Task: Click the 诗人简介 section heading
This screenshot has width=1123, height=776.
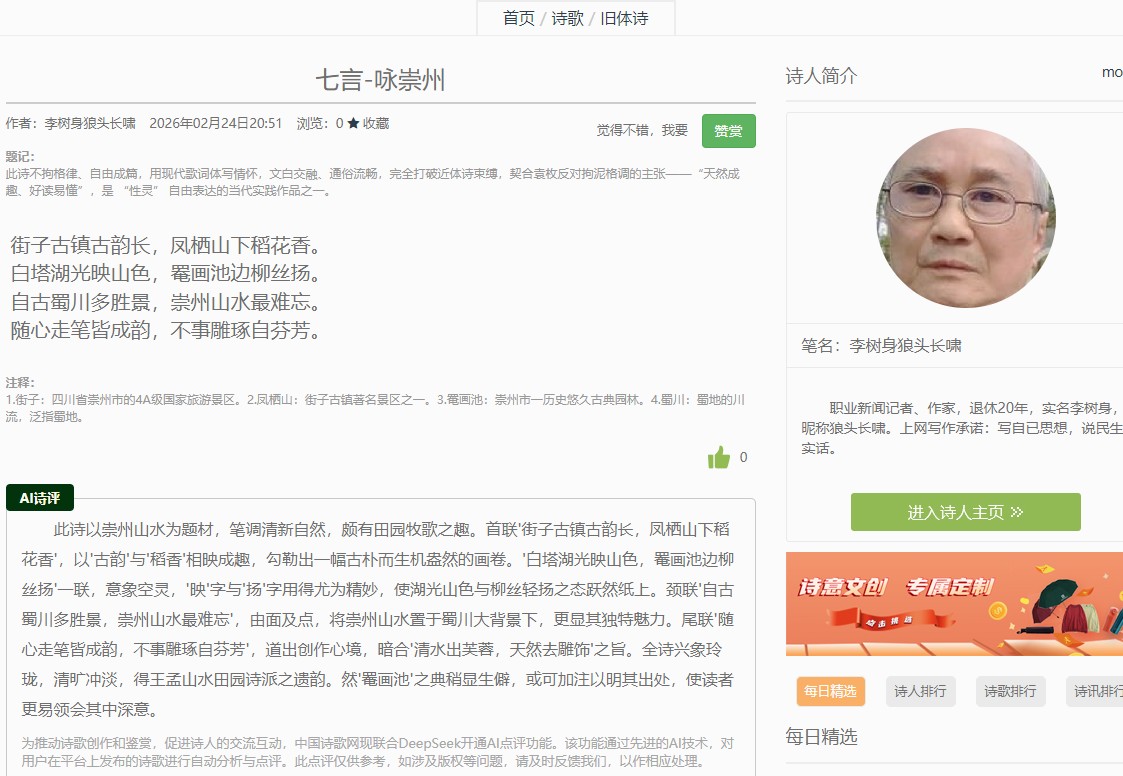Action: point(822,76)
